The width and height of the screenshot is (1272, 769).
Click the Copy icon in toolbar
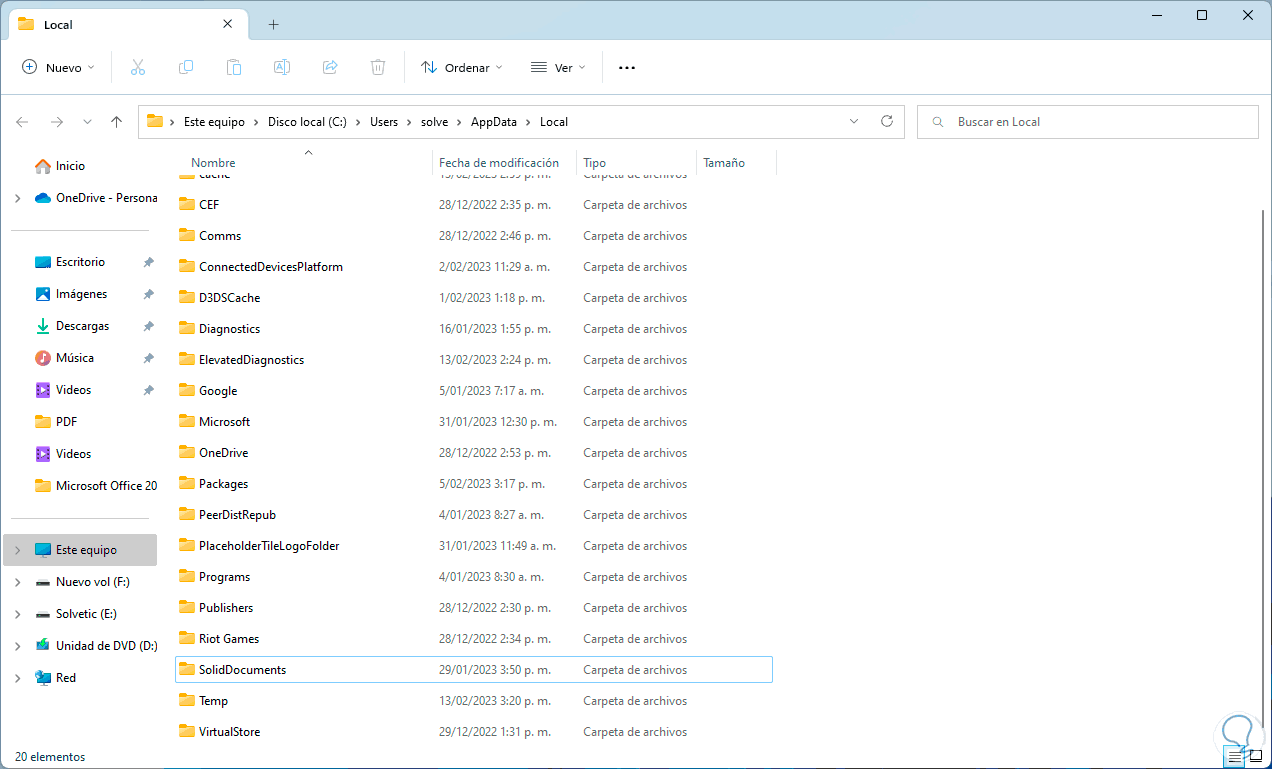point(186,67)
